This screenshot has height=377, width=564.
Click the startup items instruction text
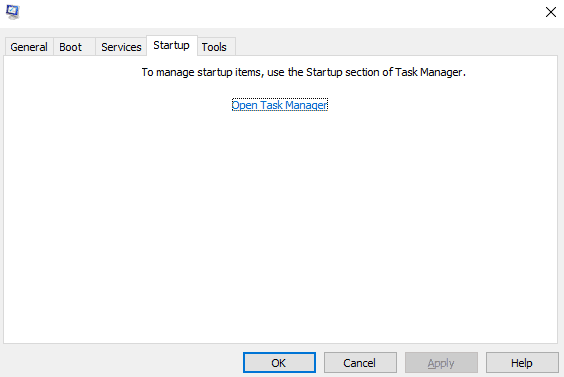click(303, 72)
